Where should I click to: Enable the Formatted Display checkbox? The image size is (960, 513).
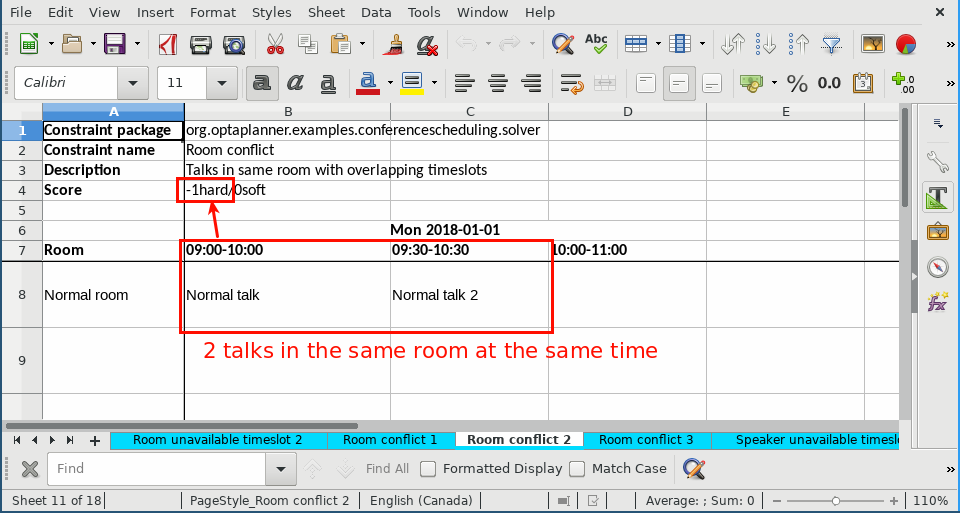click(428, 468)
